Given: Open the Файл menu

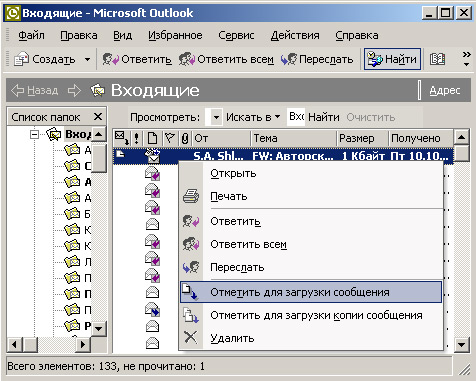Looking at the screenshot, I should 31,35.
